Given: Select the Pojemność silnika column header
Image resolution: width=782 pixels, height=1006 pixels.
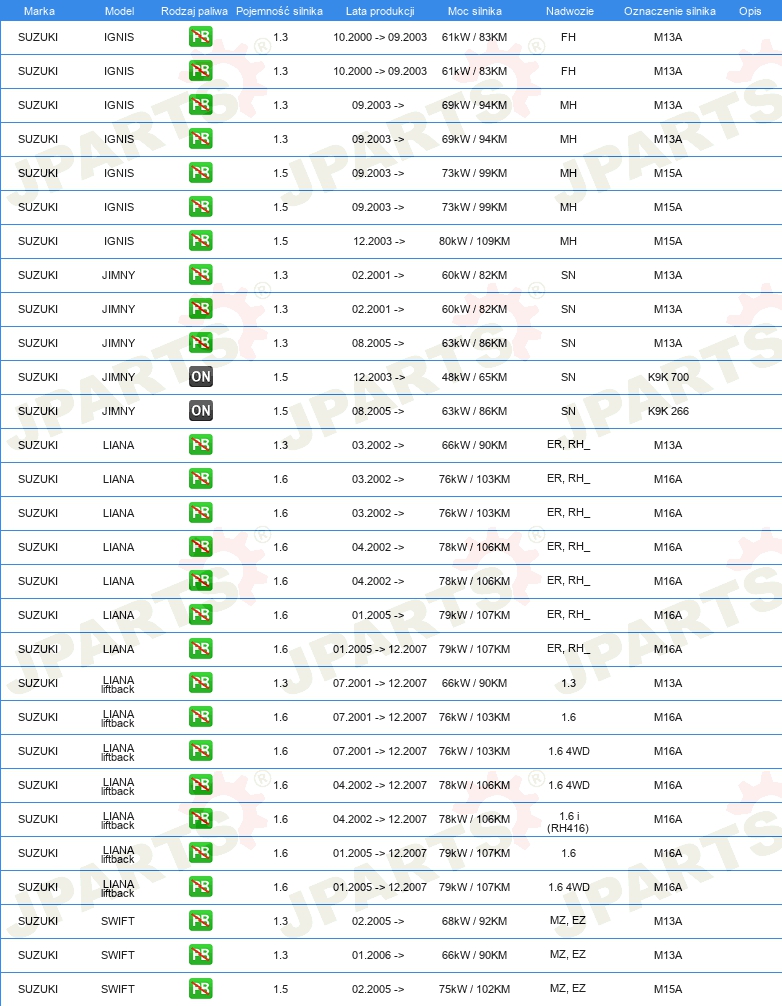Looking at the screenshot, I should pos(279,11).
